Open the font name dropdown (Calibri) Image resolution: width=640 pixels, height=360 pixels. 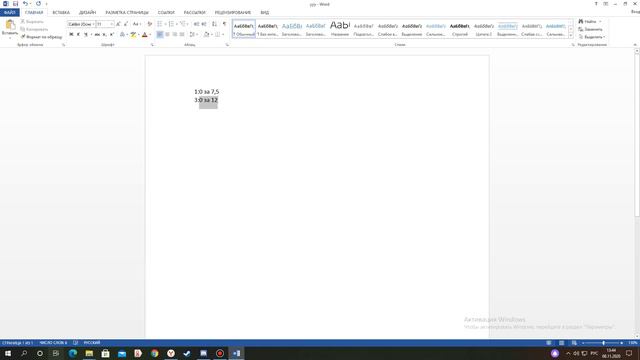pyautogui.click(x=93, y=24)
